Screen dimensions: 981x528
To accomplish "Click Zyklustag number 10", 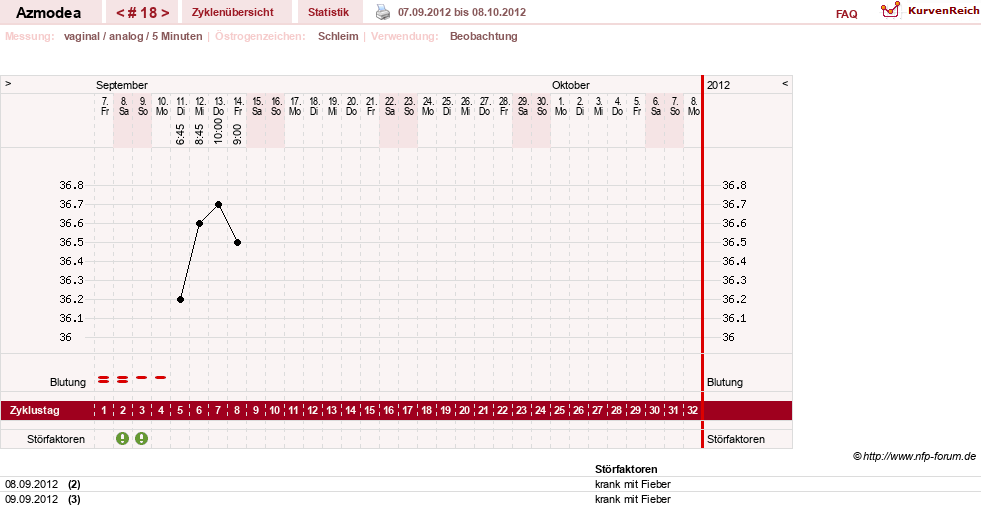I will point(275,410).
